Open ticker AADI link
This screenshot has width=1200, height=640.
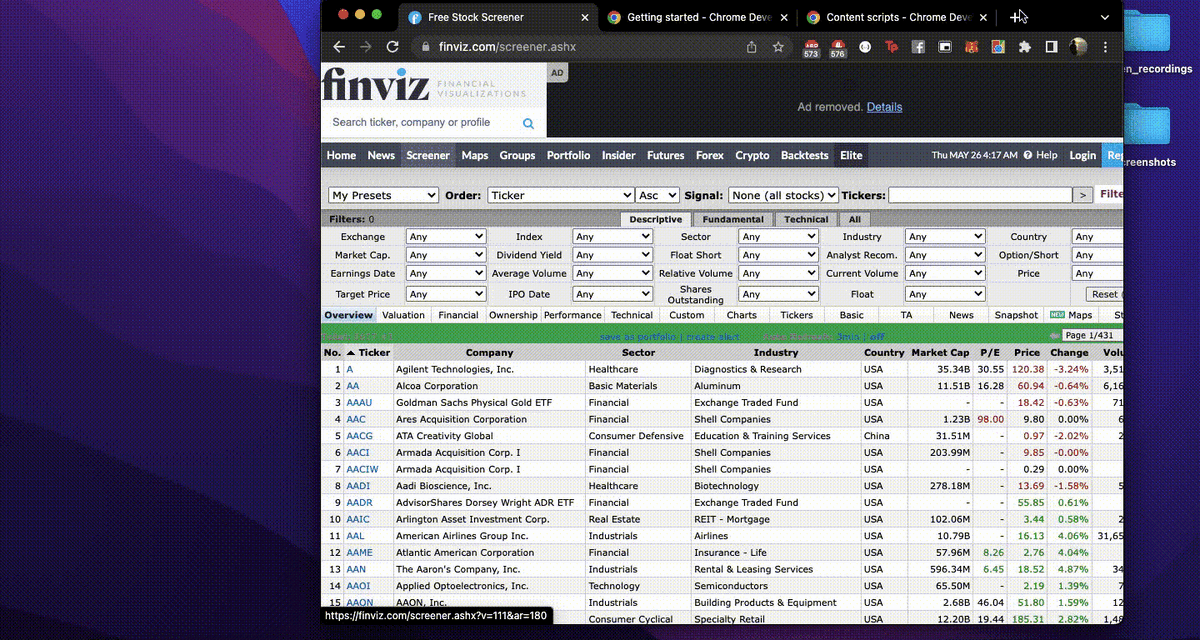pyautogui.click(x=358, y=486)
